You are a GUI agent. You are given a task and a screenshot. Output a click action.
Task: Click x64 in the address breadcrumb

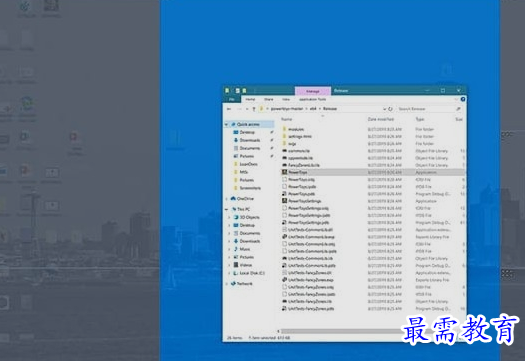[313, 109]
